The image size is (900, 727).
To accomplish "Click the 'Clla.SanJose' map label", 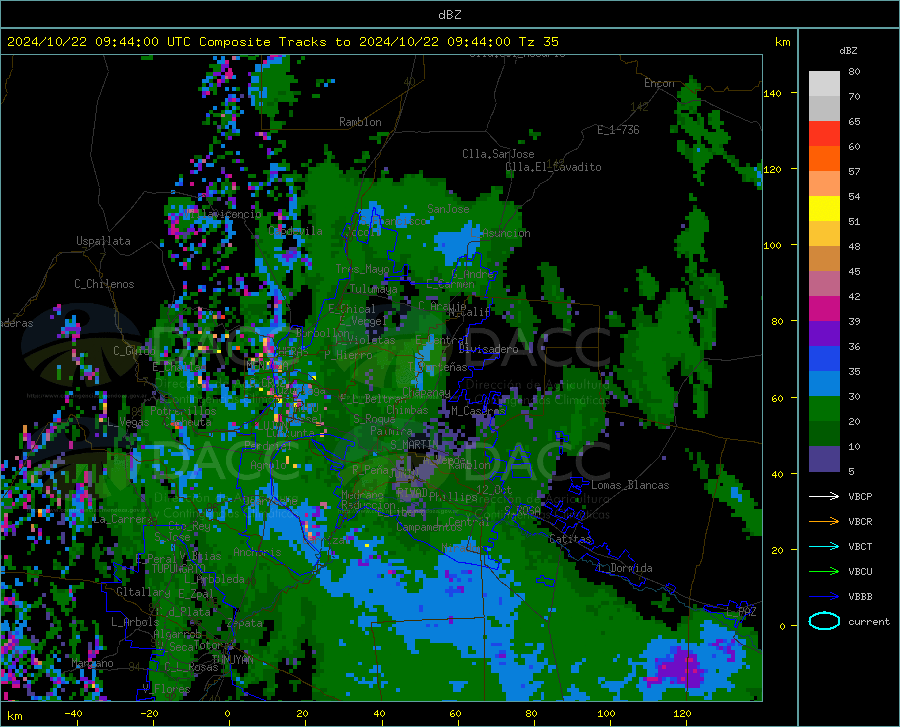I will pyautogui.click(x=498, y=154).
